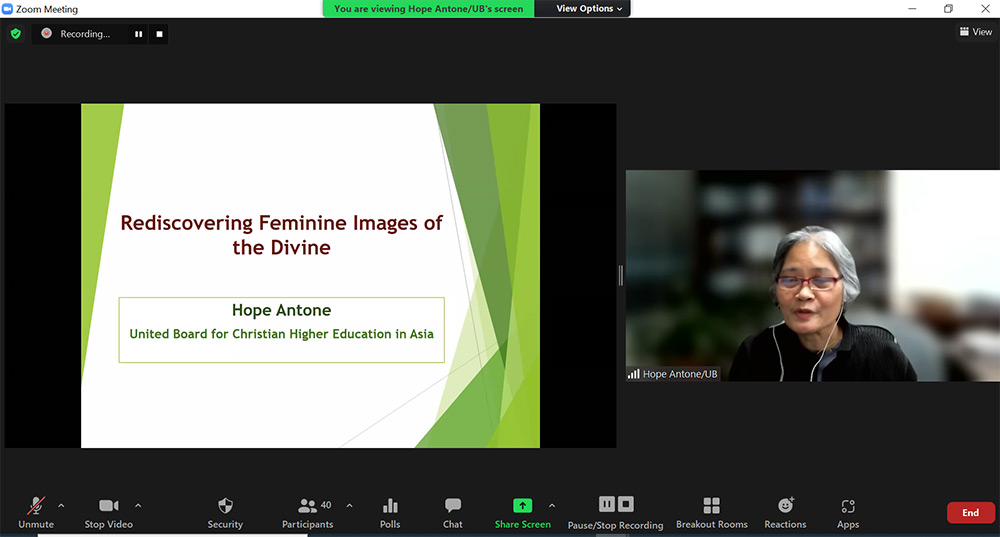
Task: Click Hope Antone/UB name label on video
Action: click(x=680, y=374)
